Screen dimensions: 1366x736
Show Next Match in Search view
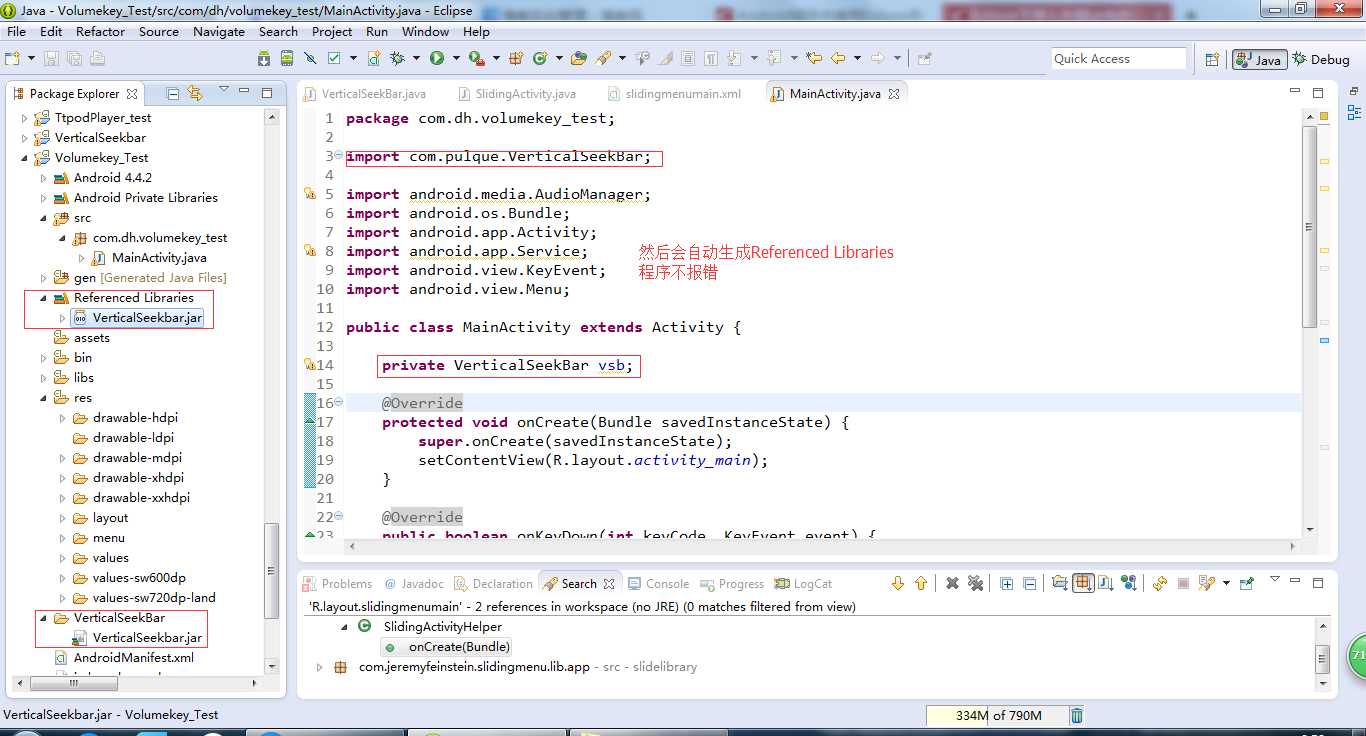tap(897, 583)
